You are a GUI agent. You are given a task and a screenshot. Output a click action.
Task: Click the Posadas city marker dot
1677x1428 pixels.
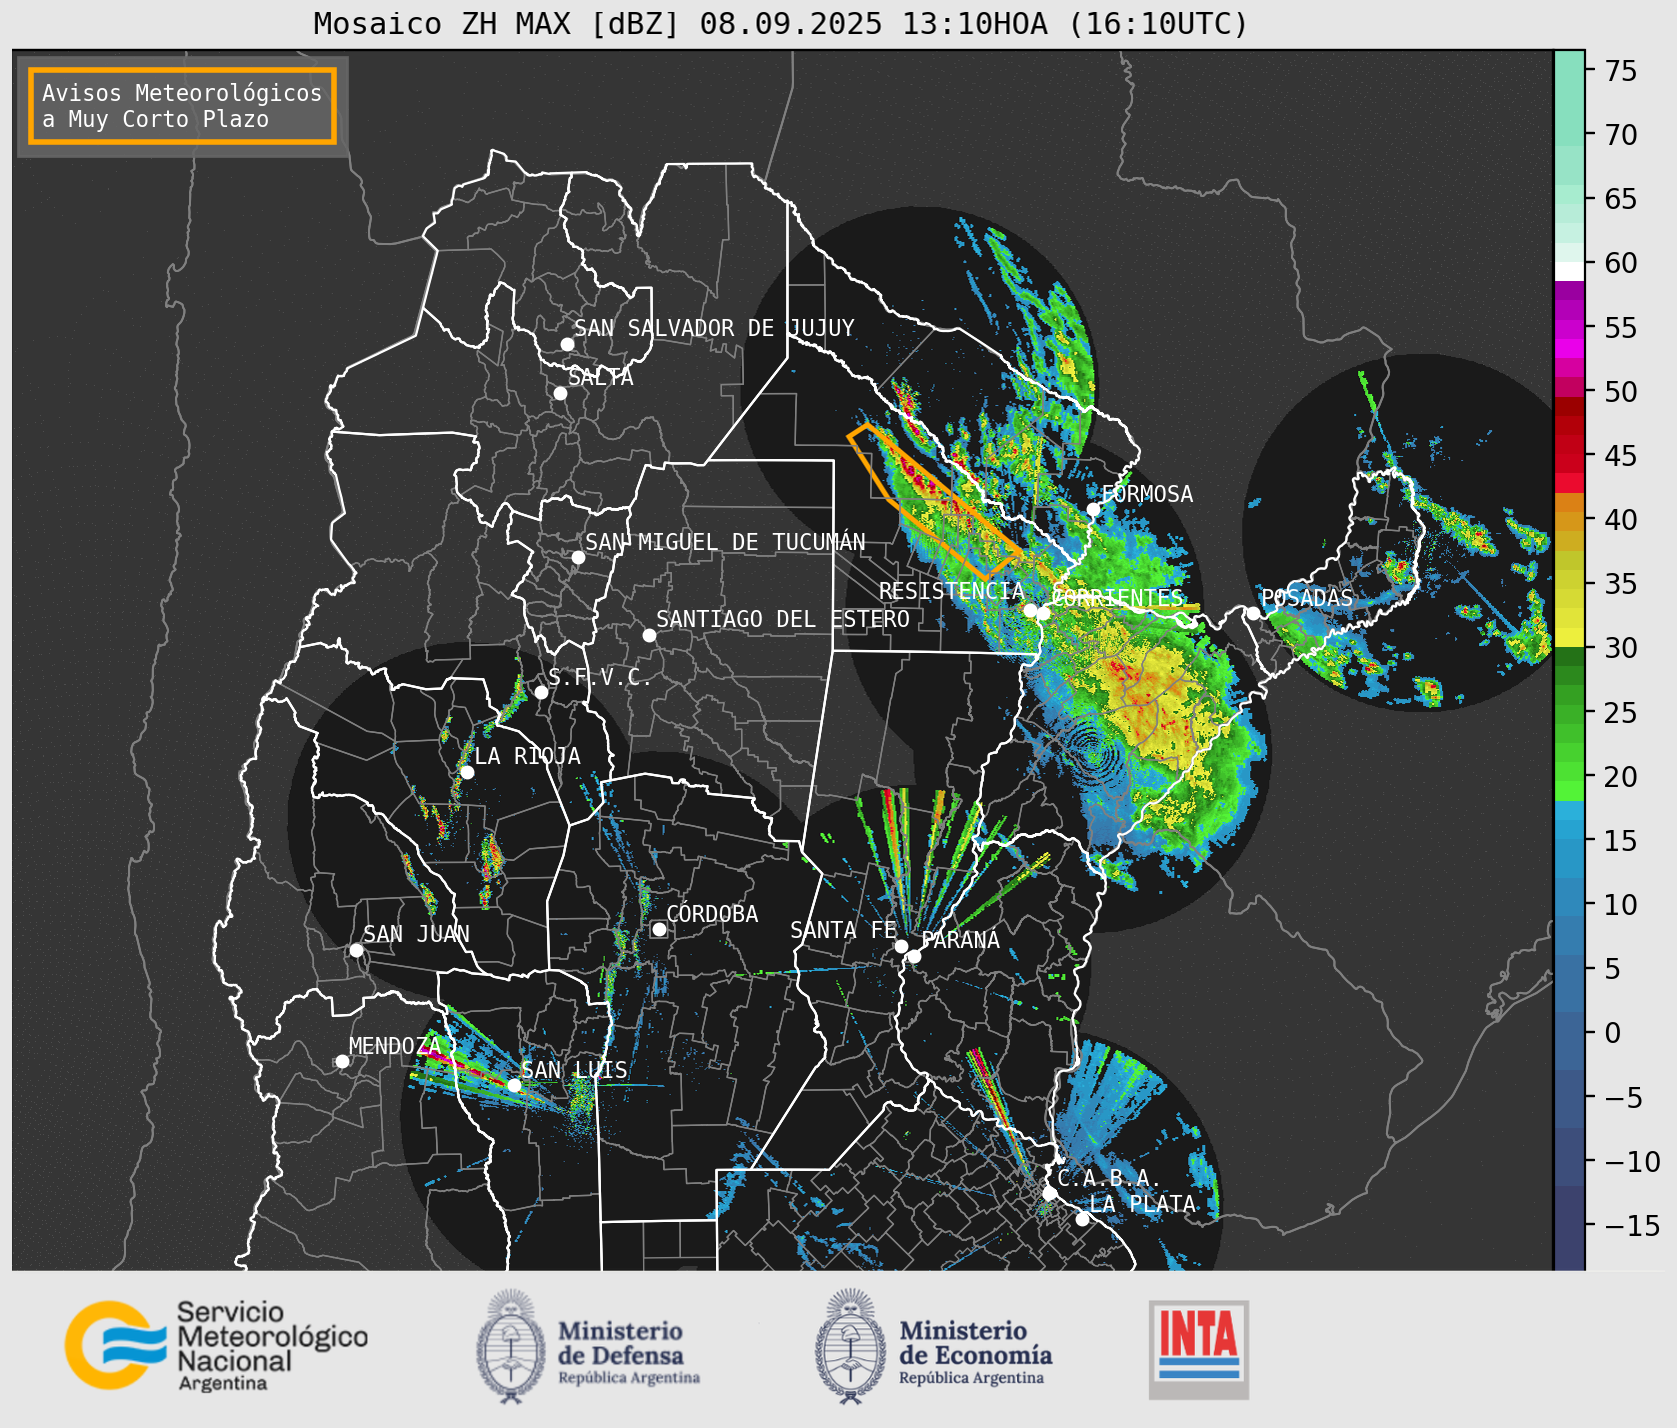coord(1253,613)
